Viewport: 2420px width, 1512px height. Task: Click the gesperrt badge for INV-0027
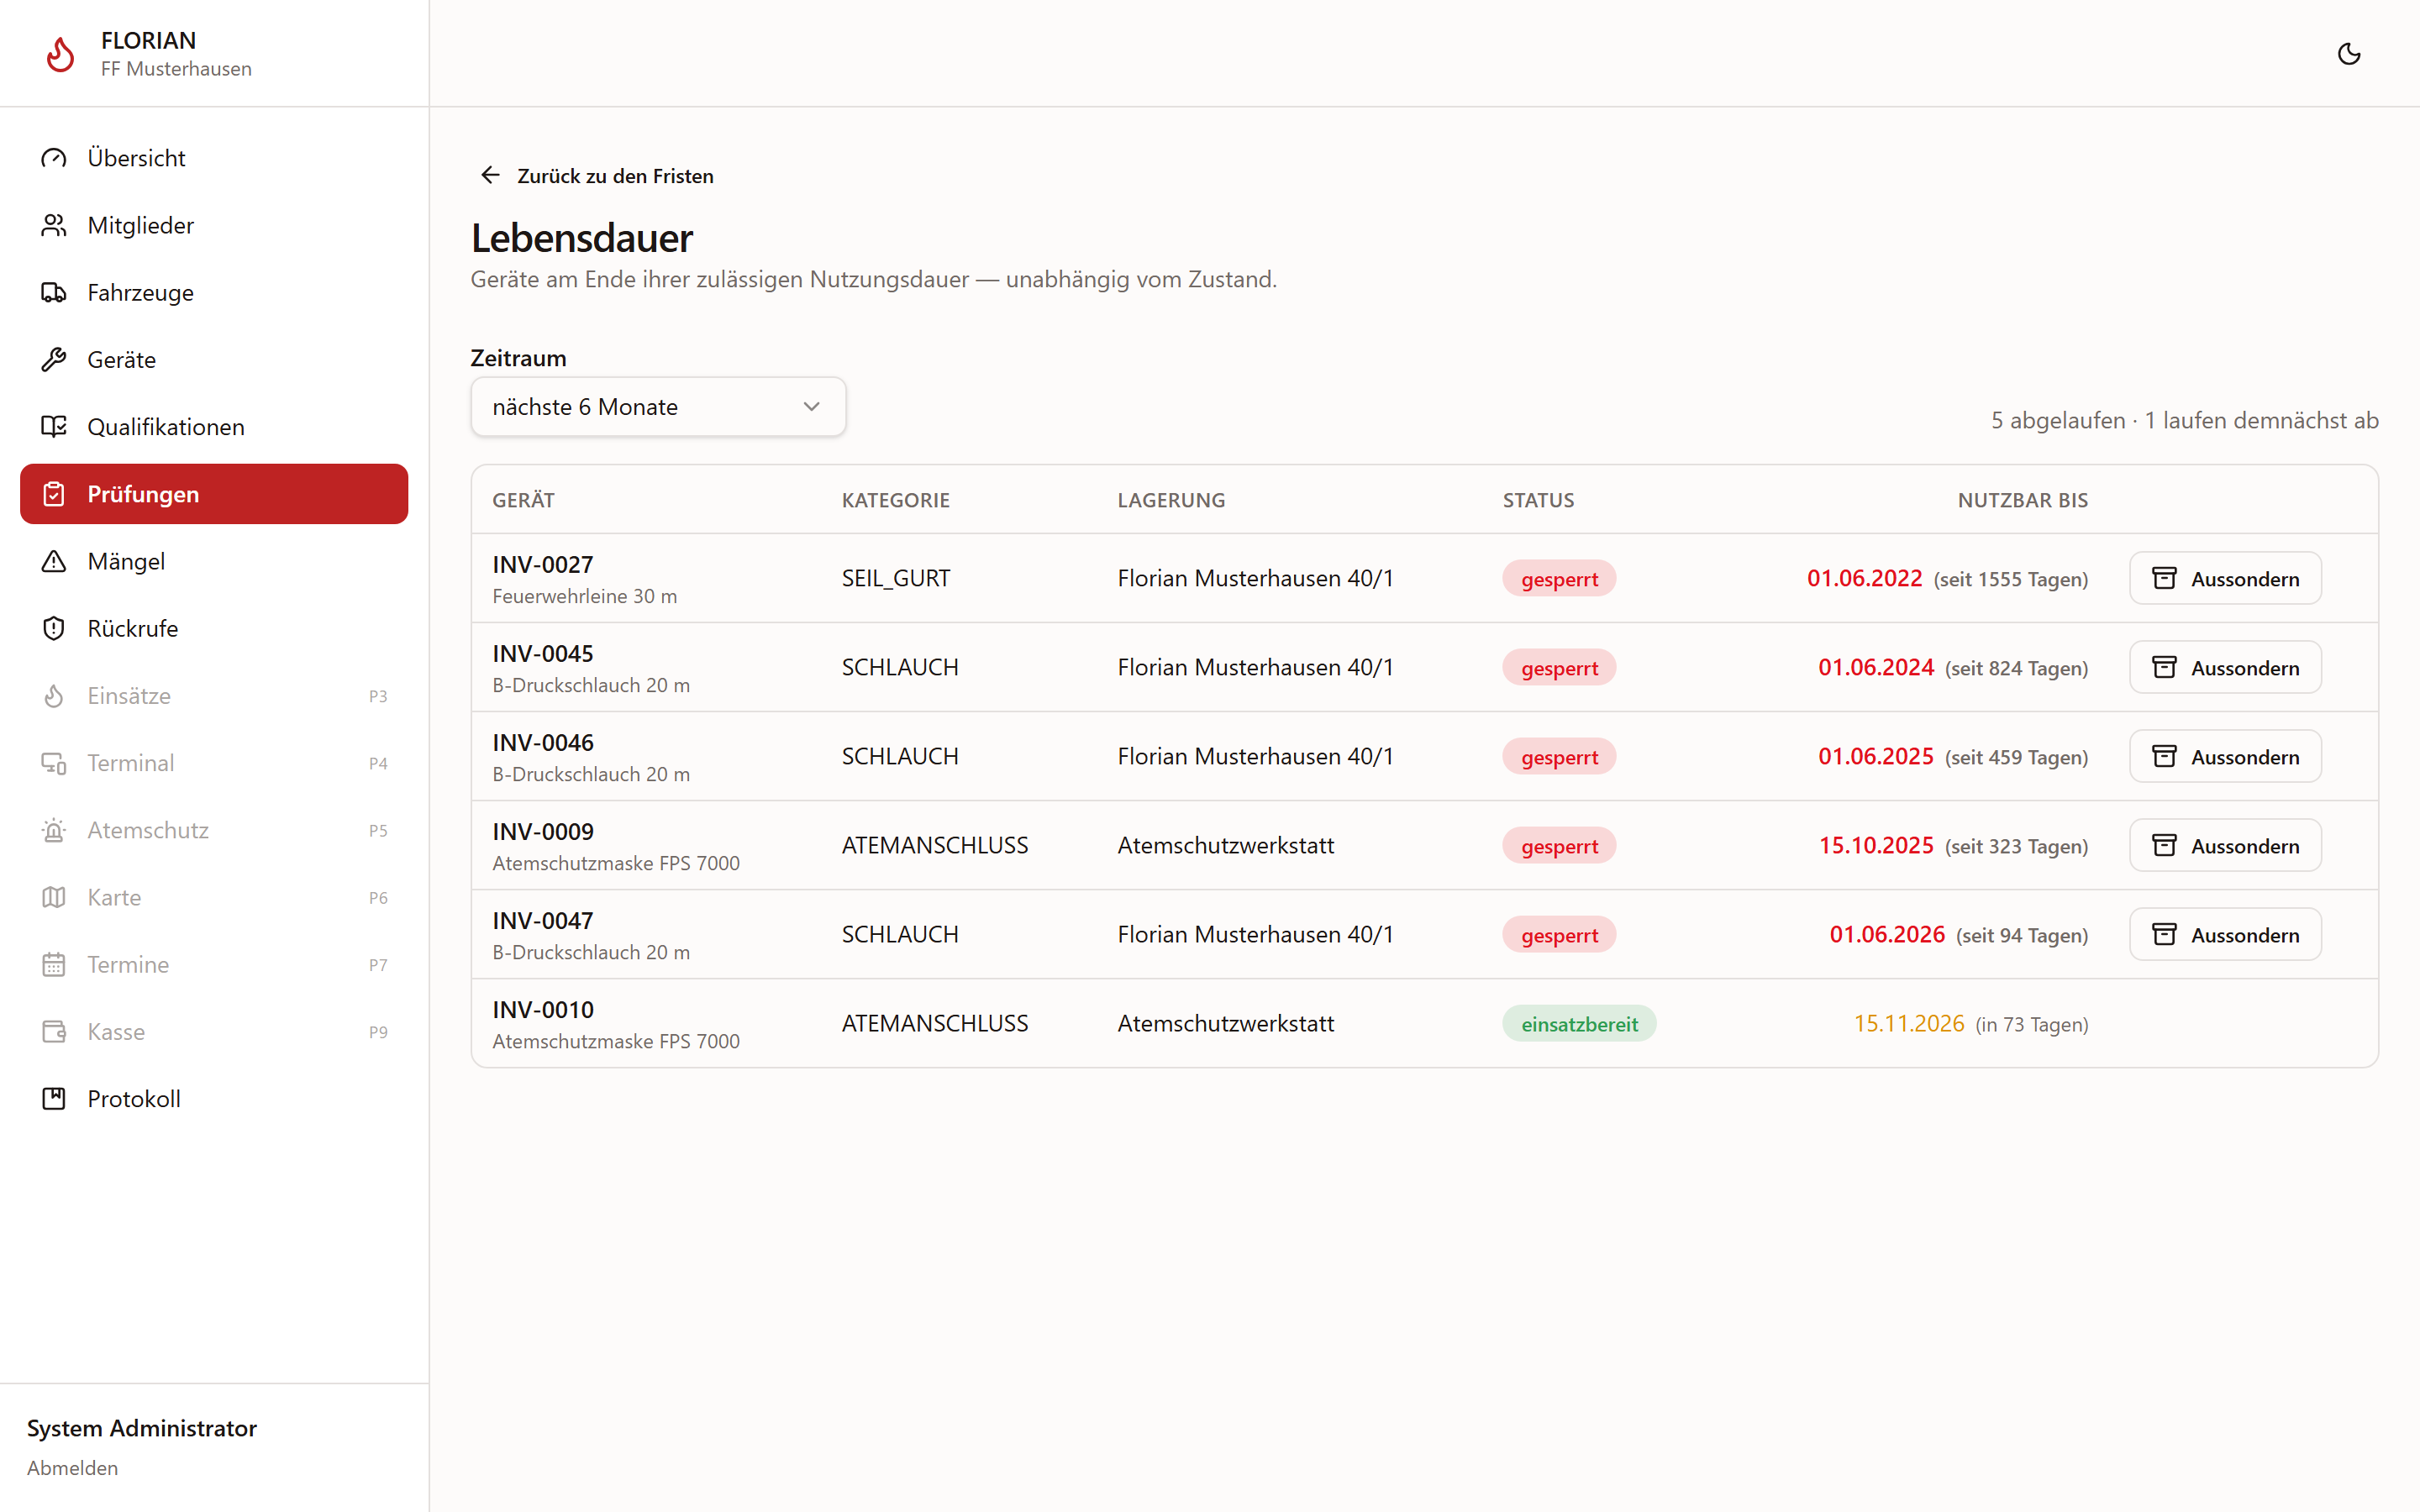pos(1559,578)
